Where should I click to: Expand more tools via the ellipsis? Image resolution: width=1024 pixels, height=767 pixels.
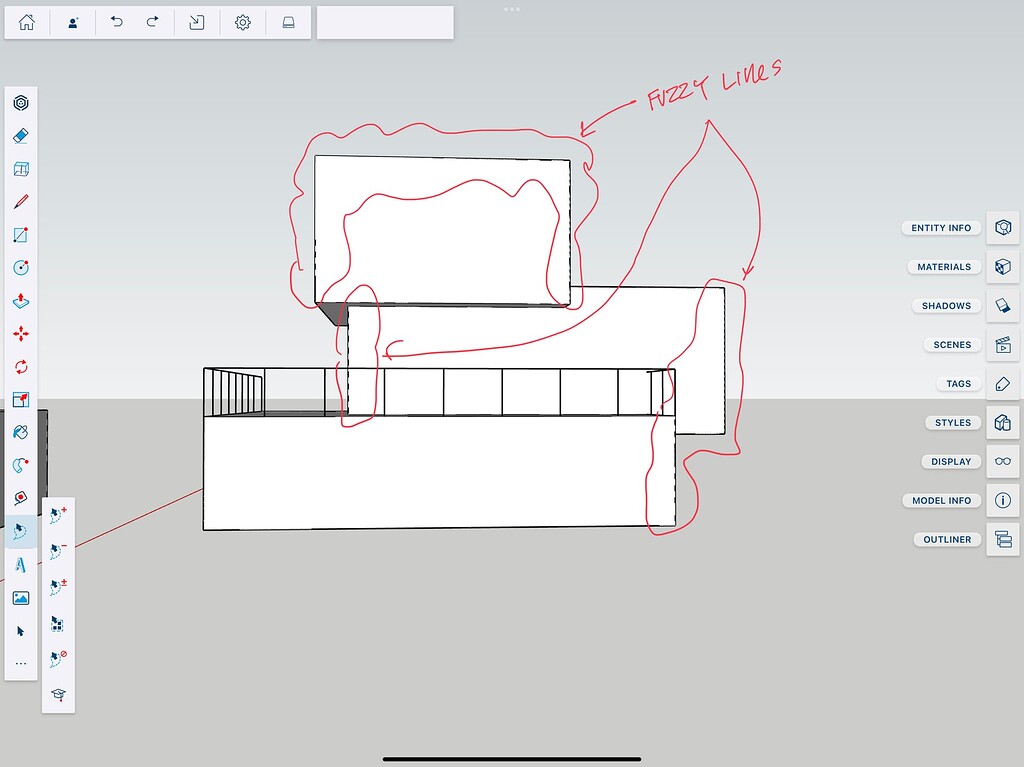click(21, 662)
